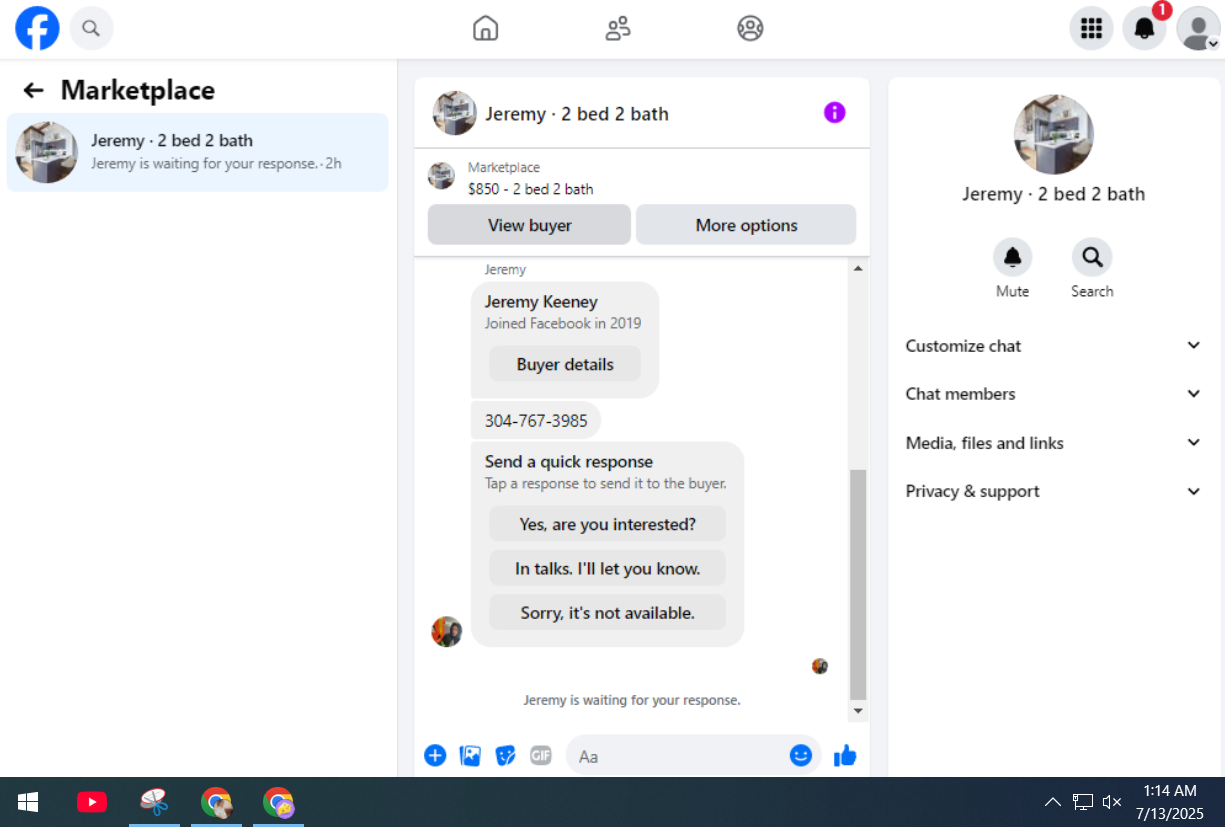Viewport: 1225px width, 827px height.
Task: Click Jeremy's avatar beside quick responses
Action: [x=446, y=631]
